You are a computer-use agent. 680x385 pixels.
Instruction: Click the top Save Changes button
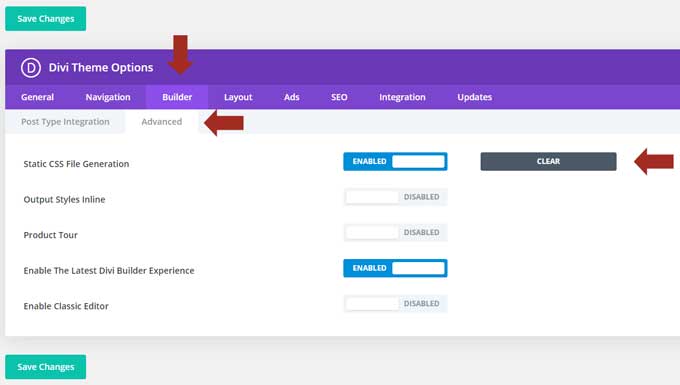coord(46,19)
